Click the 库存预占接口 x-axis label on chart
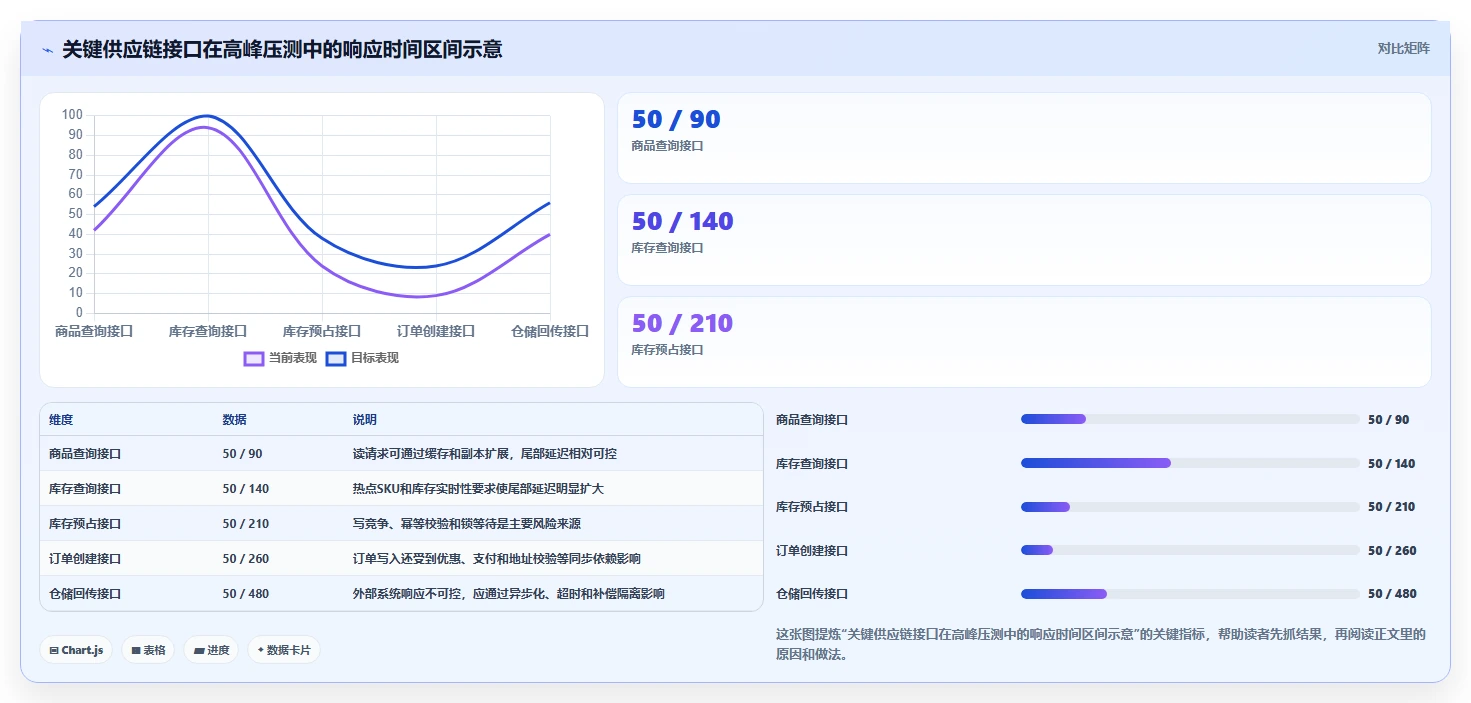The height and width of the screenshot is (703, 1471). (x=322, y=331)
